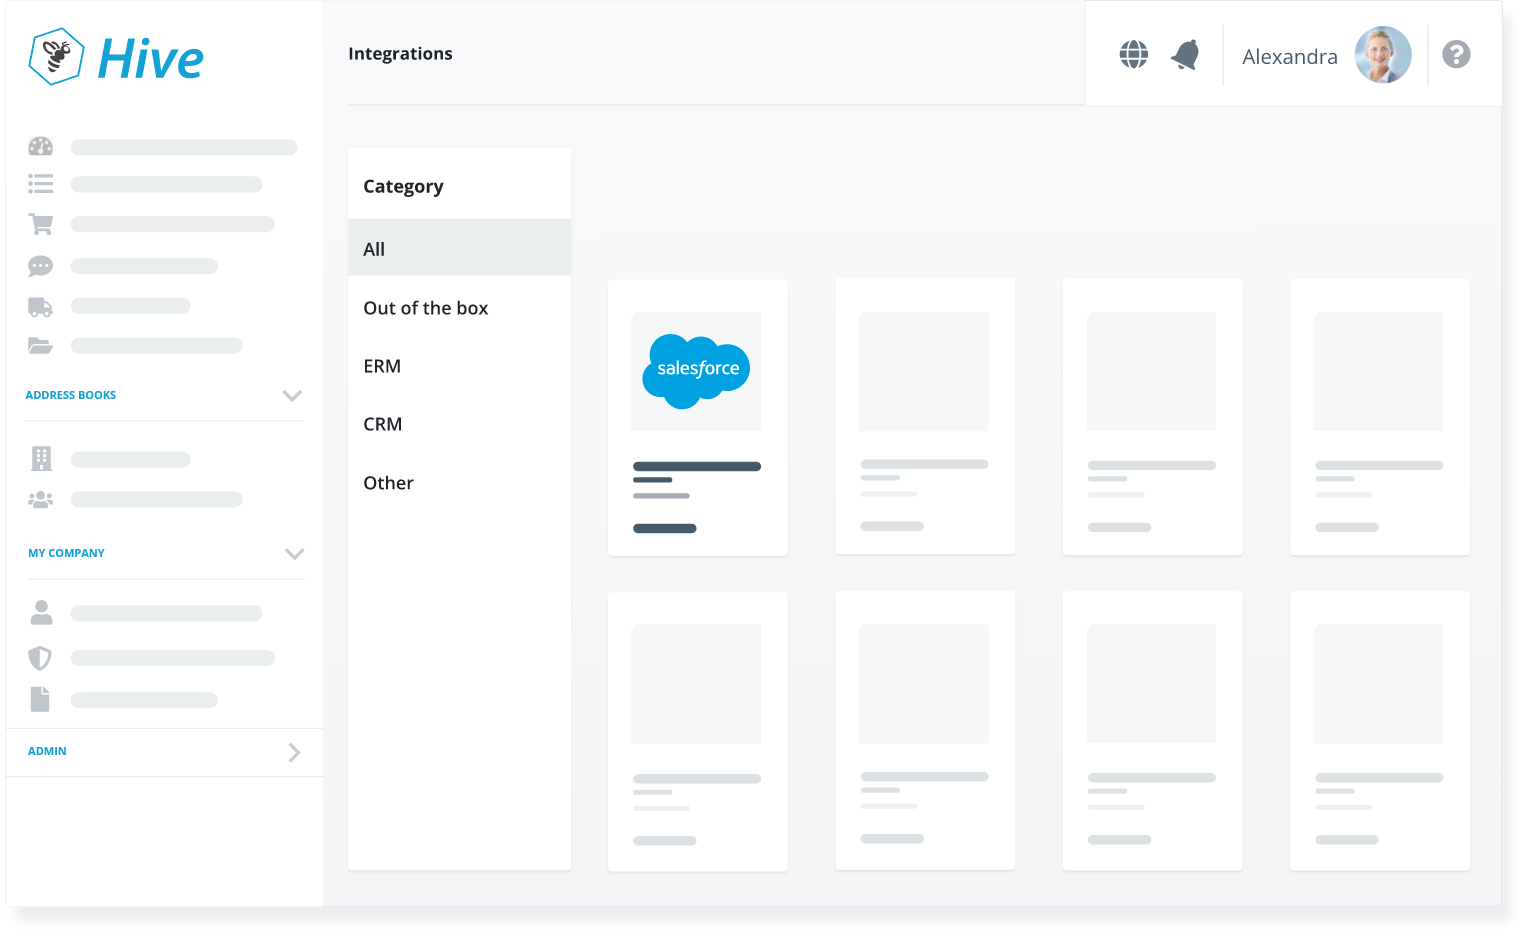1528x937 pixels.
Task: Click the Salesforce card action button
Action: pyautogui.click(x=665, y=528)
